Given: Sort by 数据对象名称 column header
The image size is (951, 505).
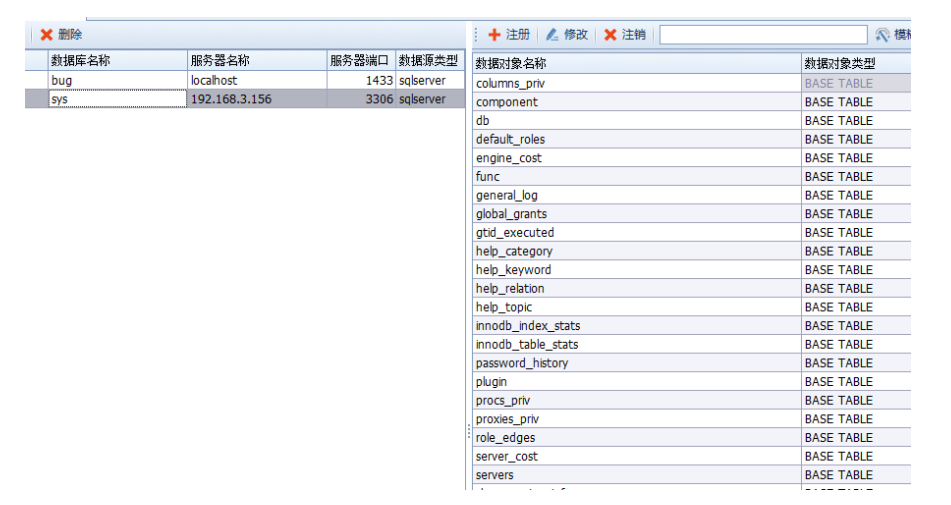Looking at the screenshot, I should point(636,64).
